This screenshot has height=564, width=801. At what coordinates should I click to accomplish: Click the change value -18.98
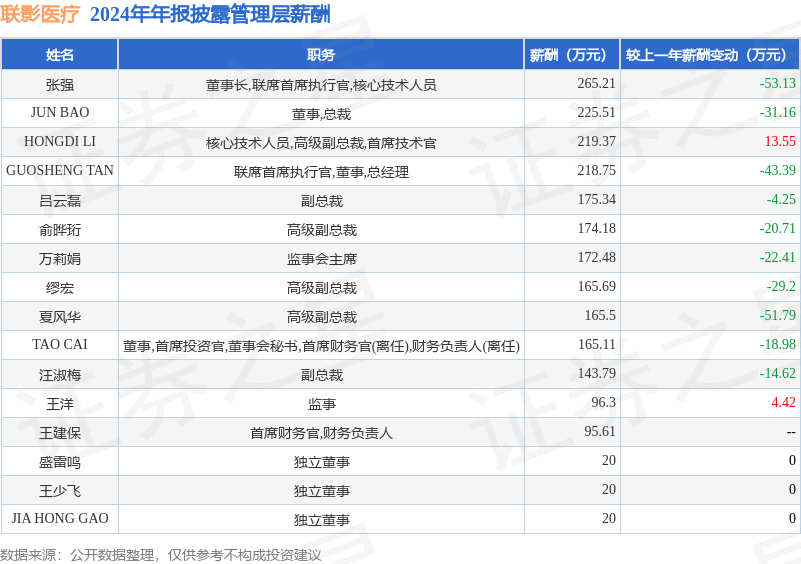[x=778, y=345]
